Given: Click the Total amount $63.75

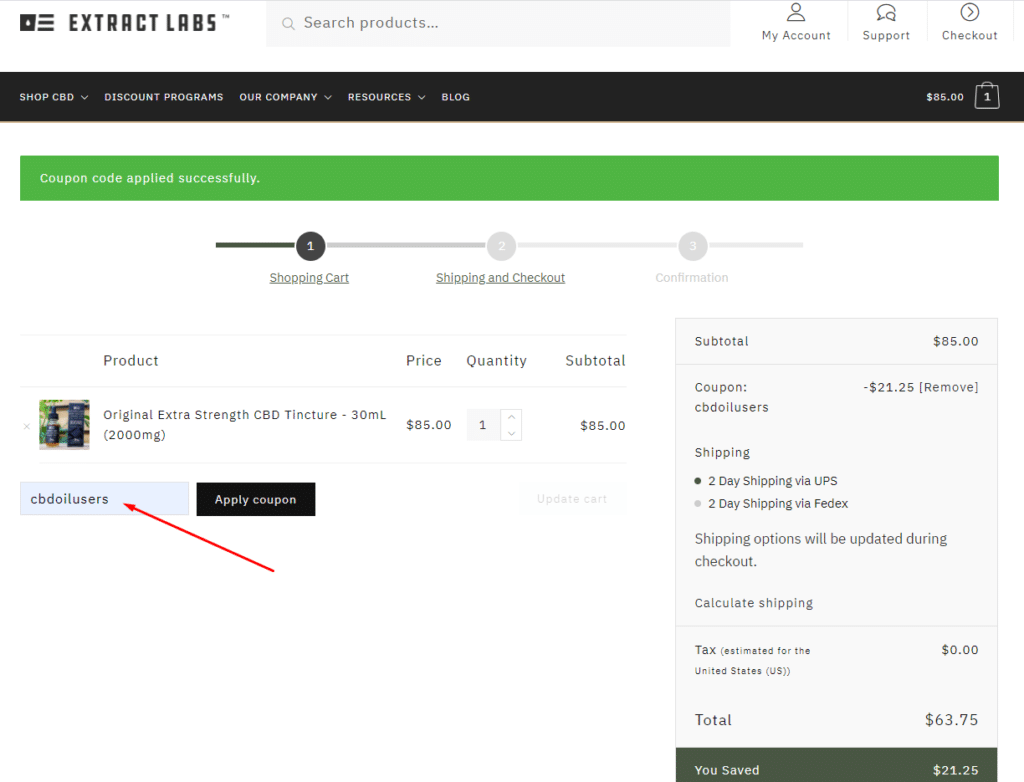Looking at the screenshot, I should (952, 720).
